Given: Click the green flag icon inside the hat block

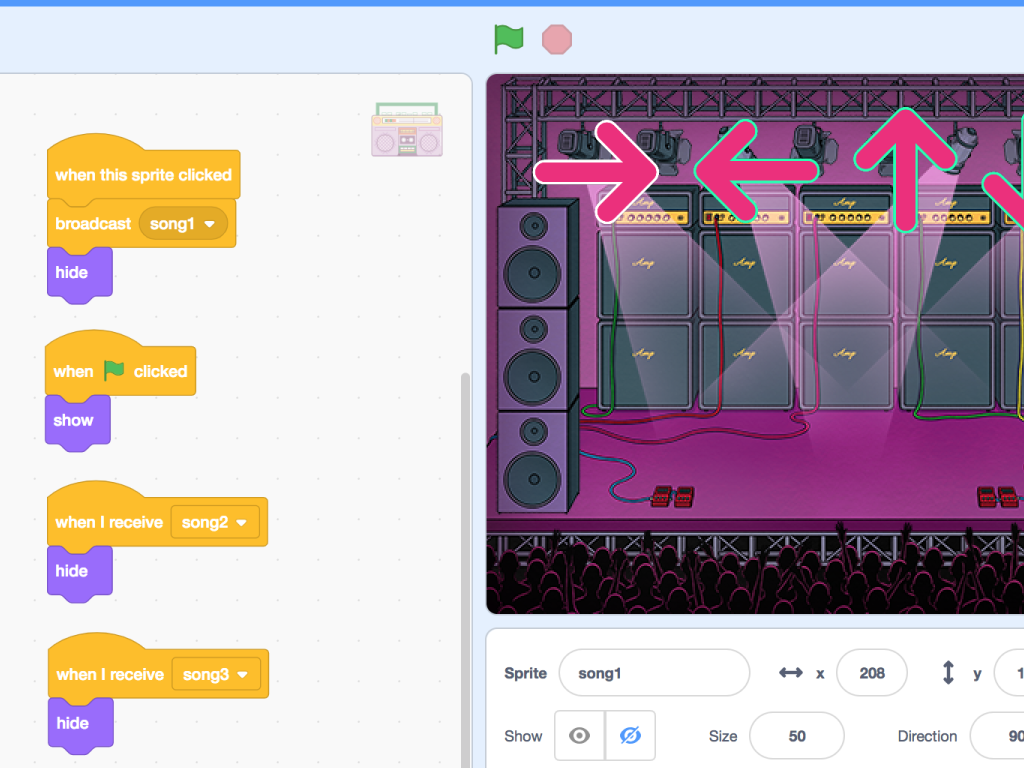Looking at the screenshot, I should pos(114,370).
